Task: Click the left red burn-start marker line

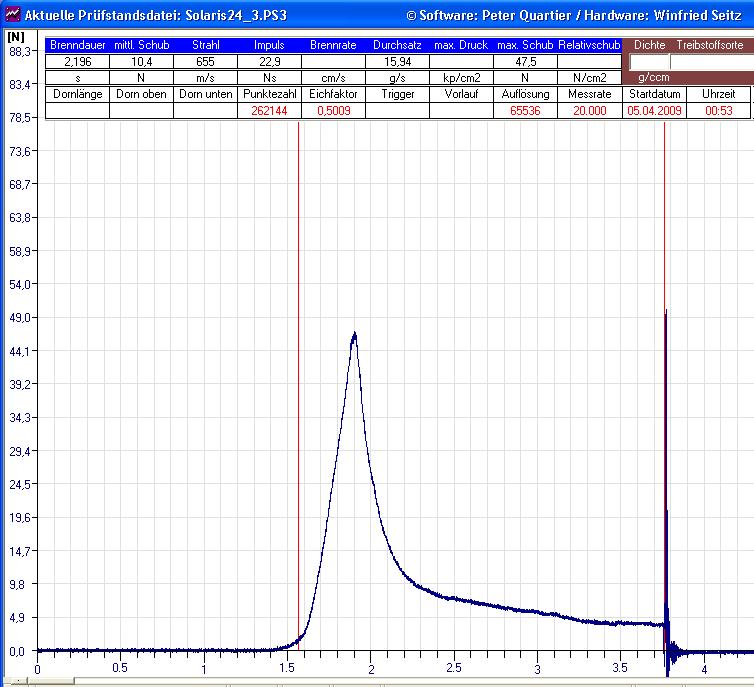Action: (x=298, y=400)
